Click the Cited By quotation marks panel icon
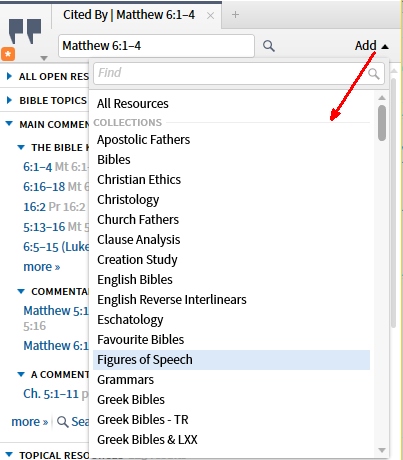This screenshot has height=460, width=403. click(25, 32)
